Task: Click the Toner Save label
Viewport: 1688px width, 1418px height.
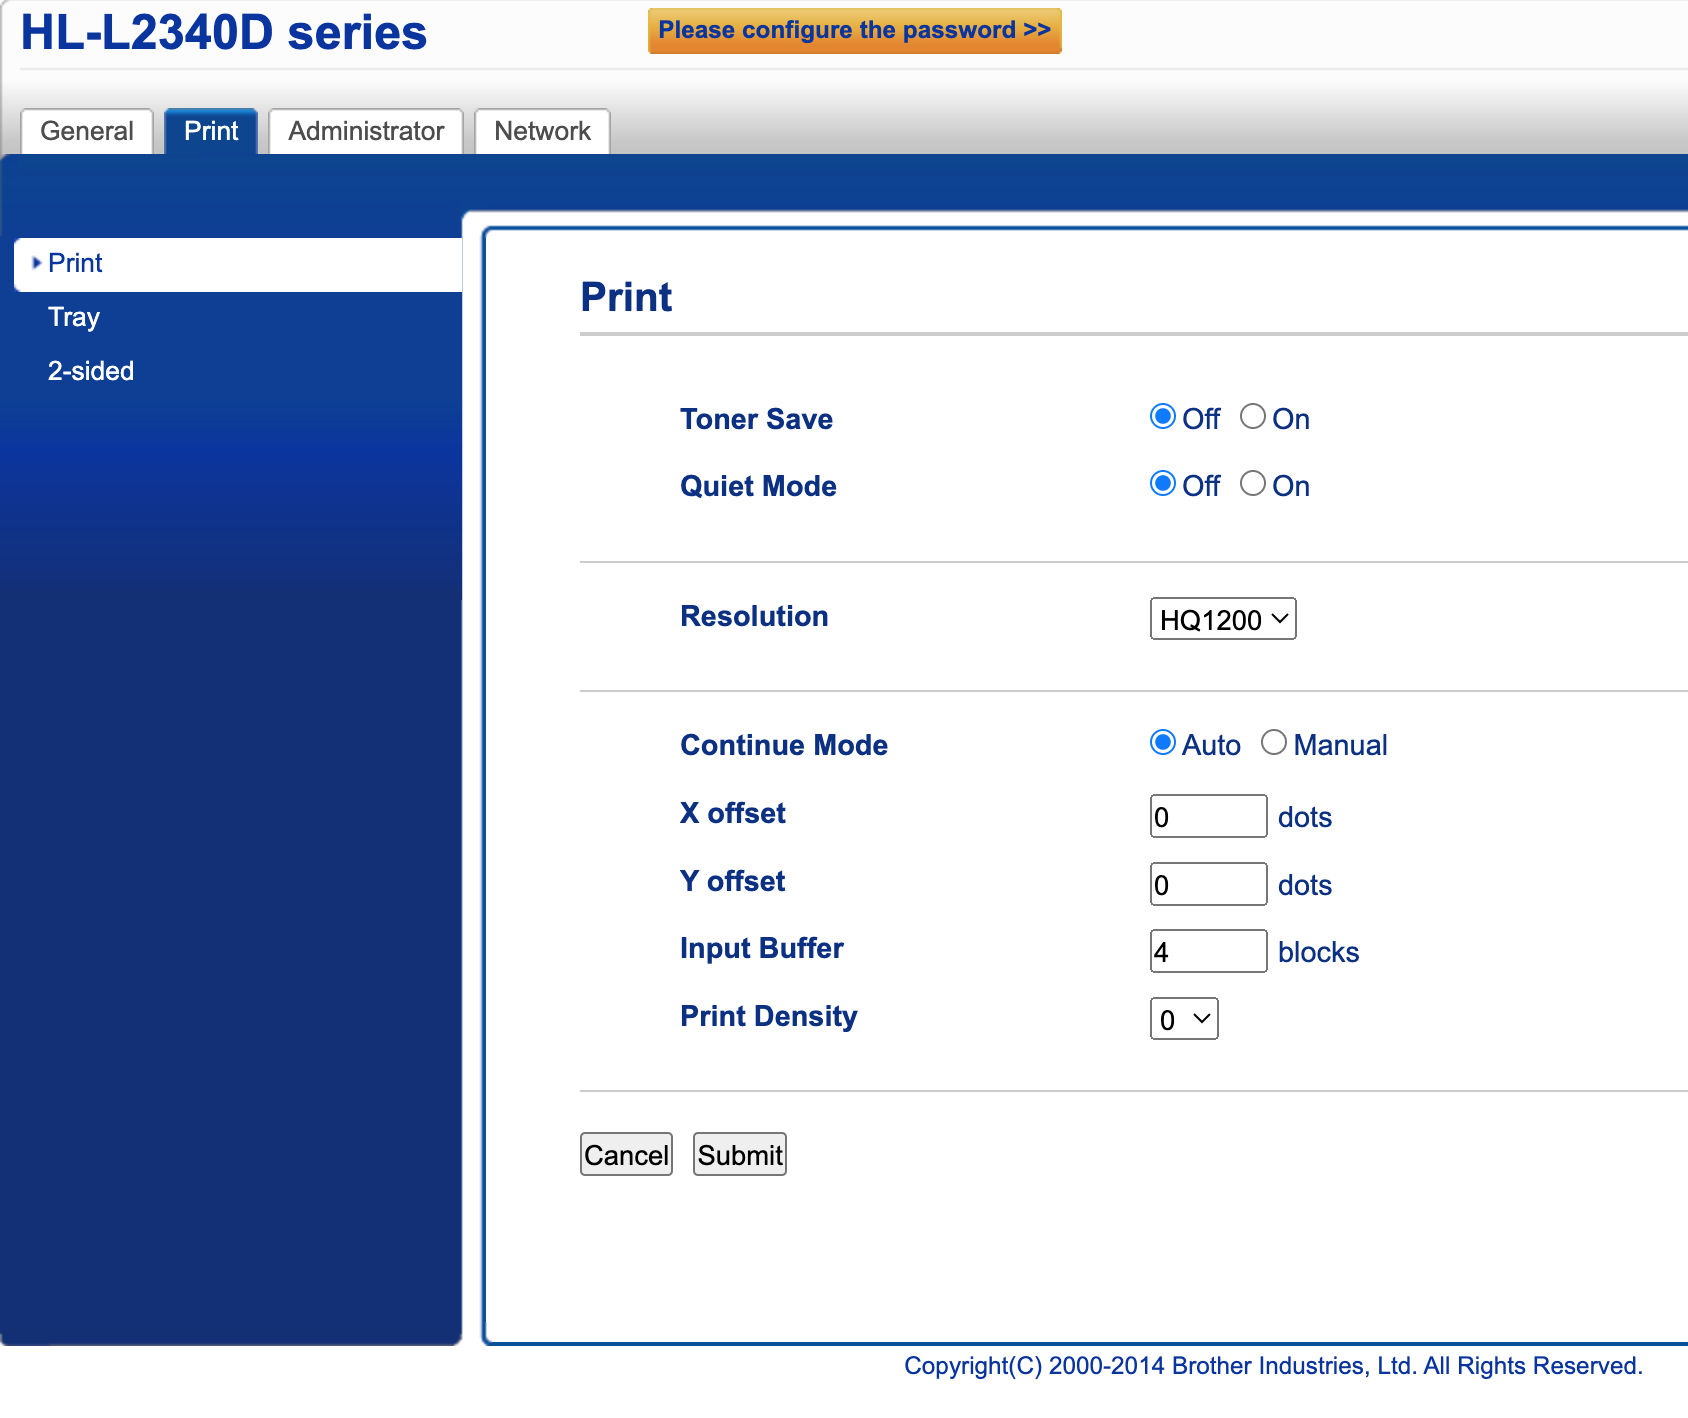Action: coord(756,419)
